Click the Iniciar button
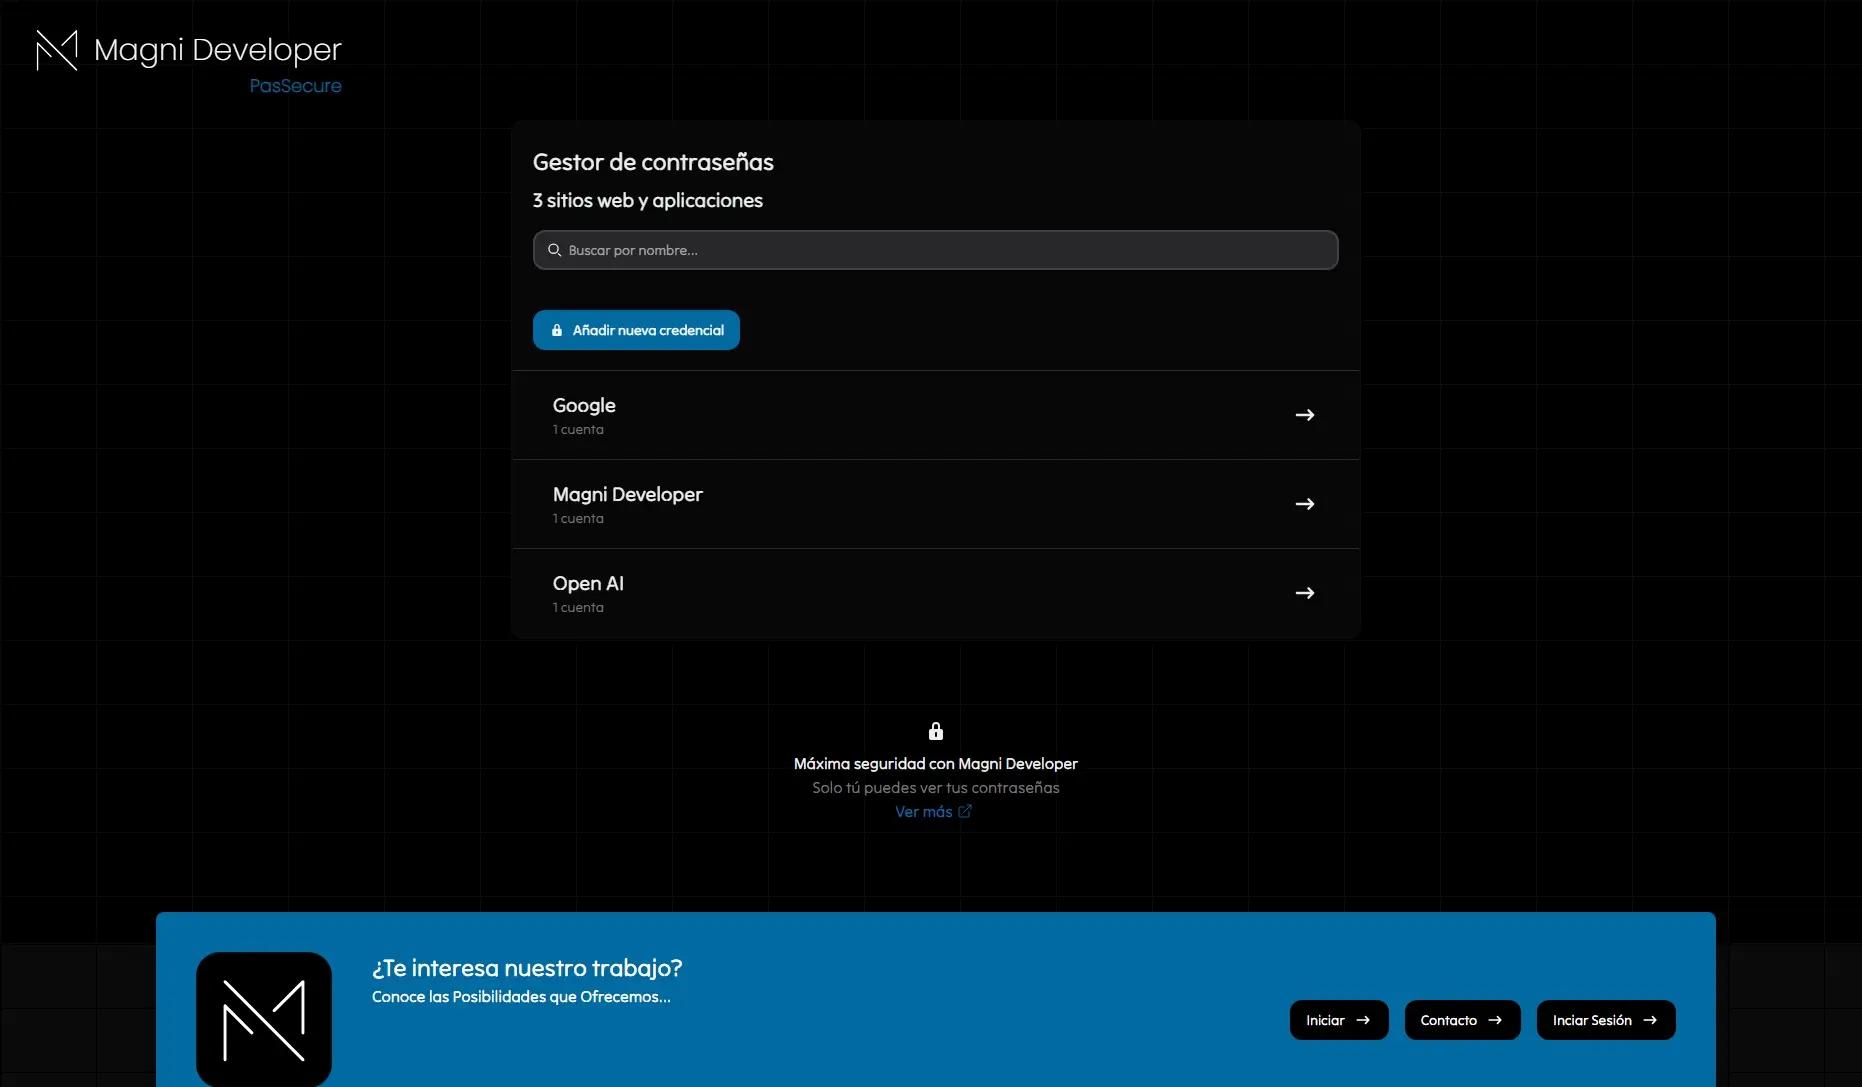The image size is (1862, 1087). tap(1339, 1020)
